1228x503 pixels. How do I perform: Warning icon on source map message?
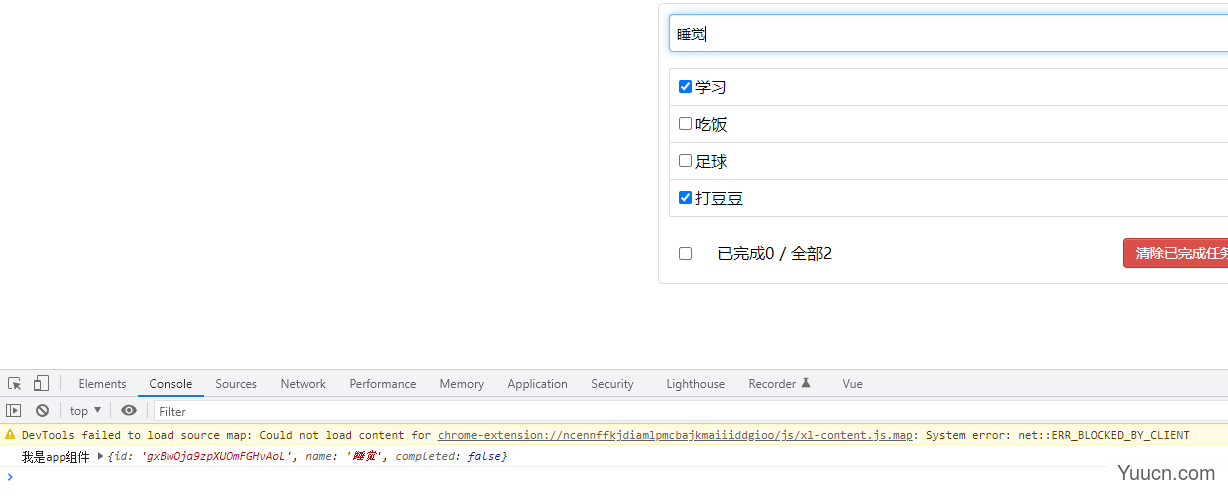point(11,435)
